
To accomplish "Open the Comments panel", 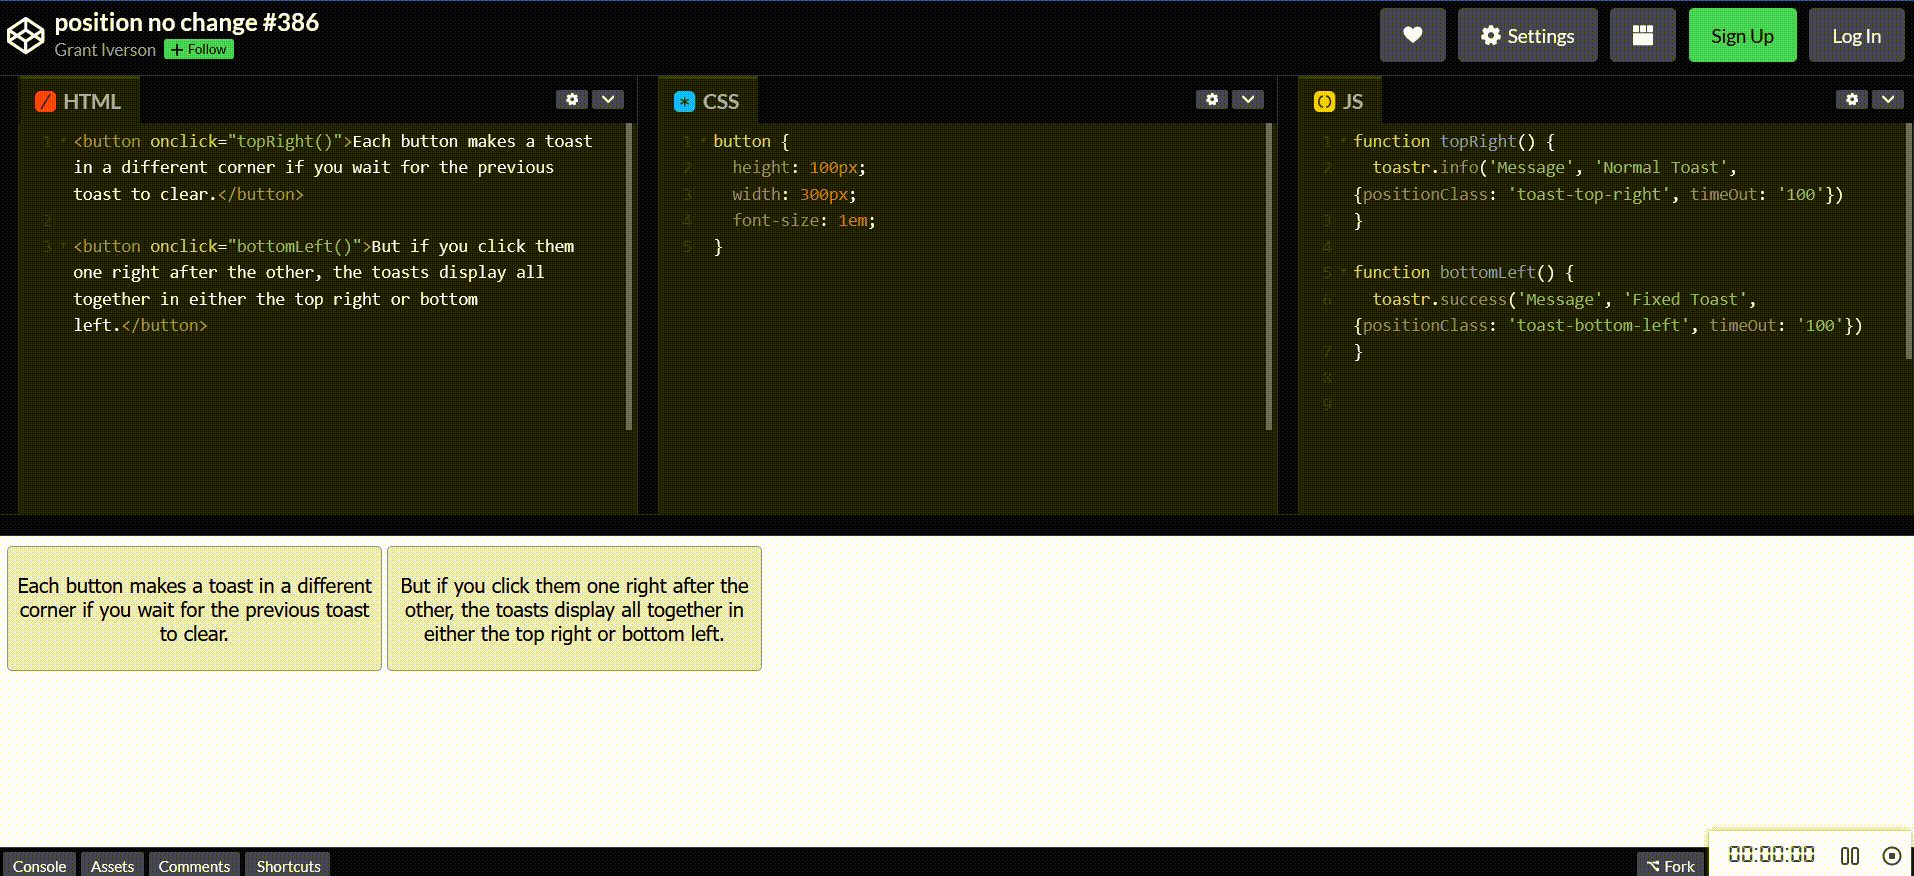I will point(194,865).
